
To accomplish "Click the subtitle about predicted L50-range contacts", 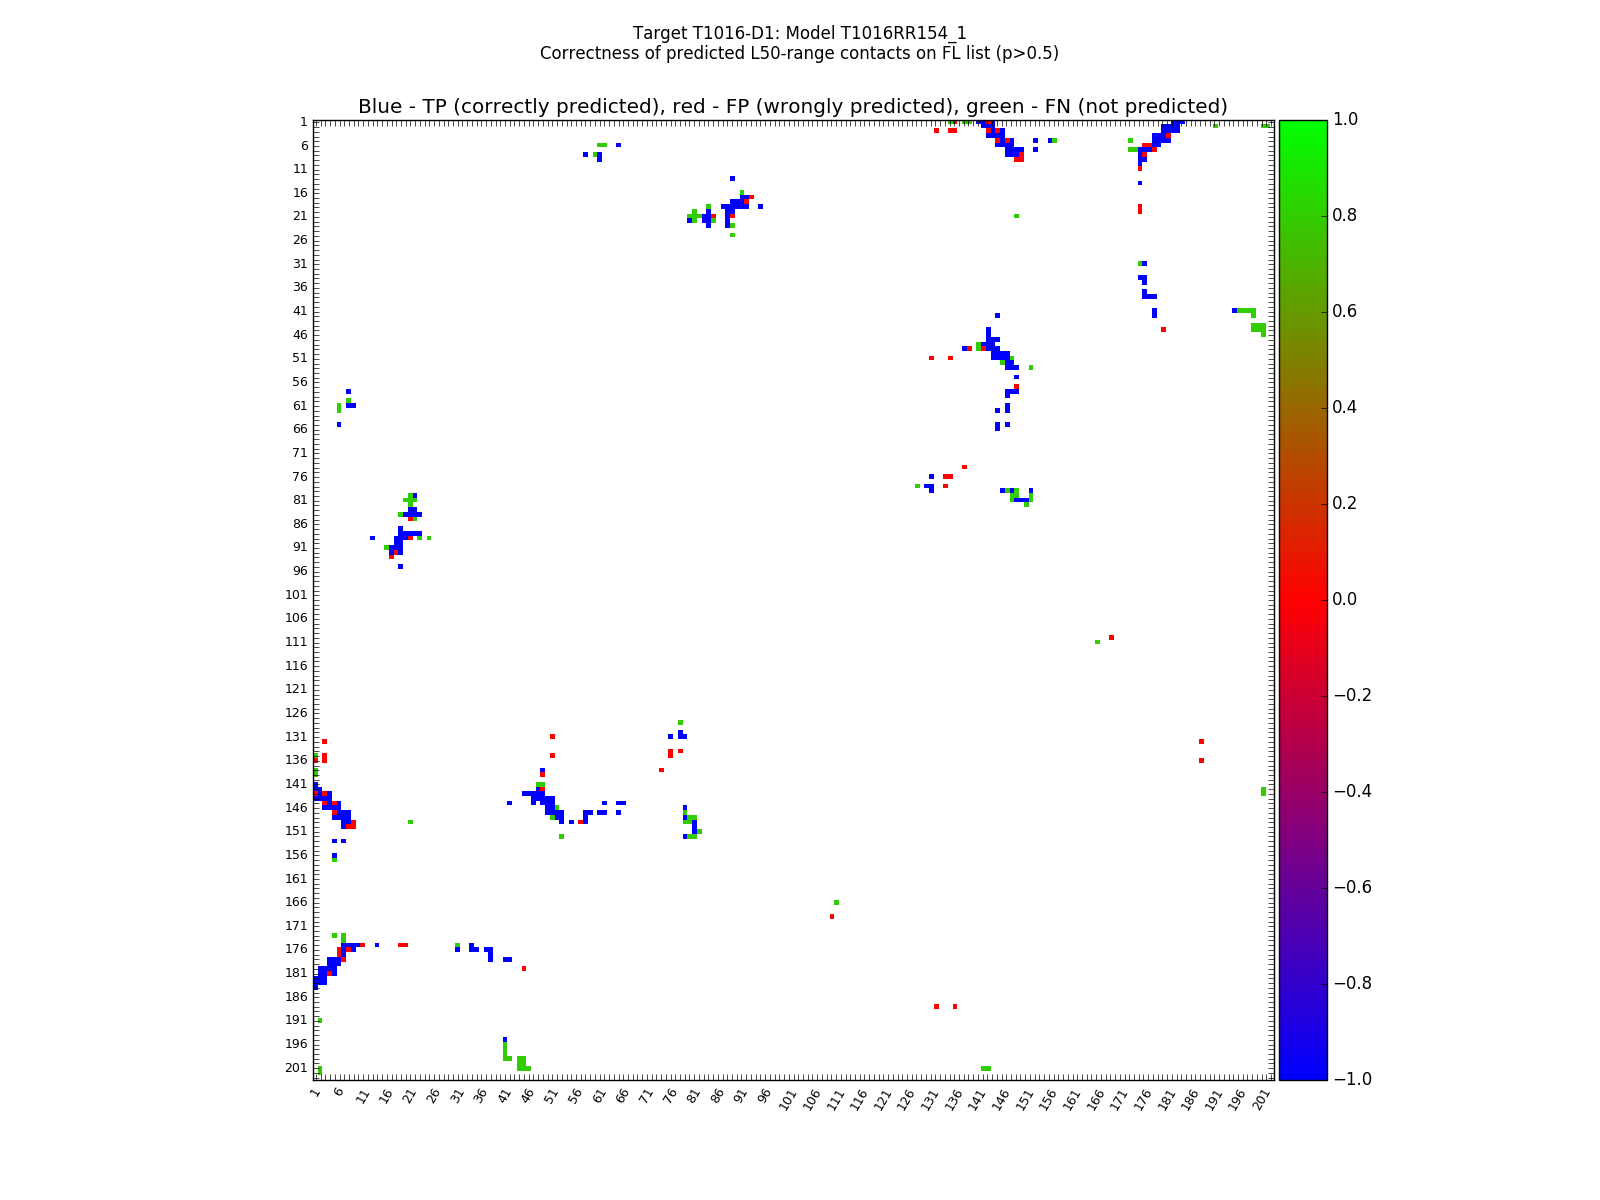I will 799,53.
